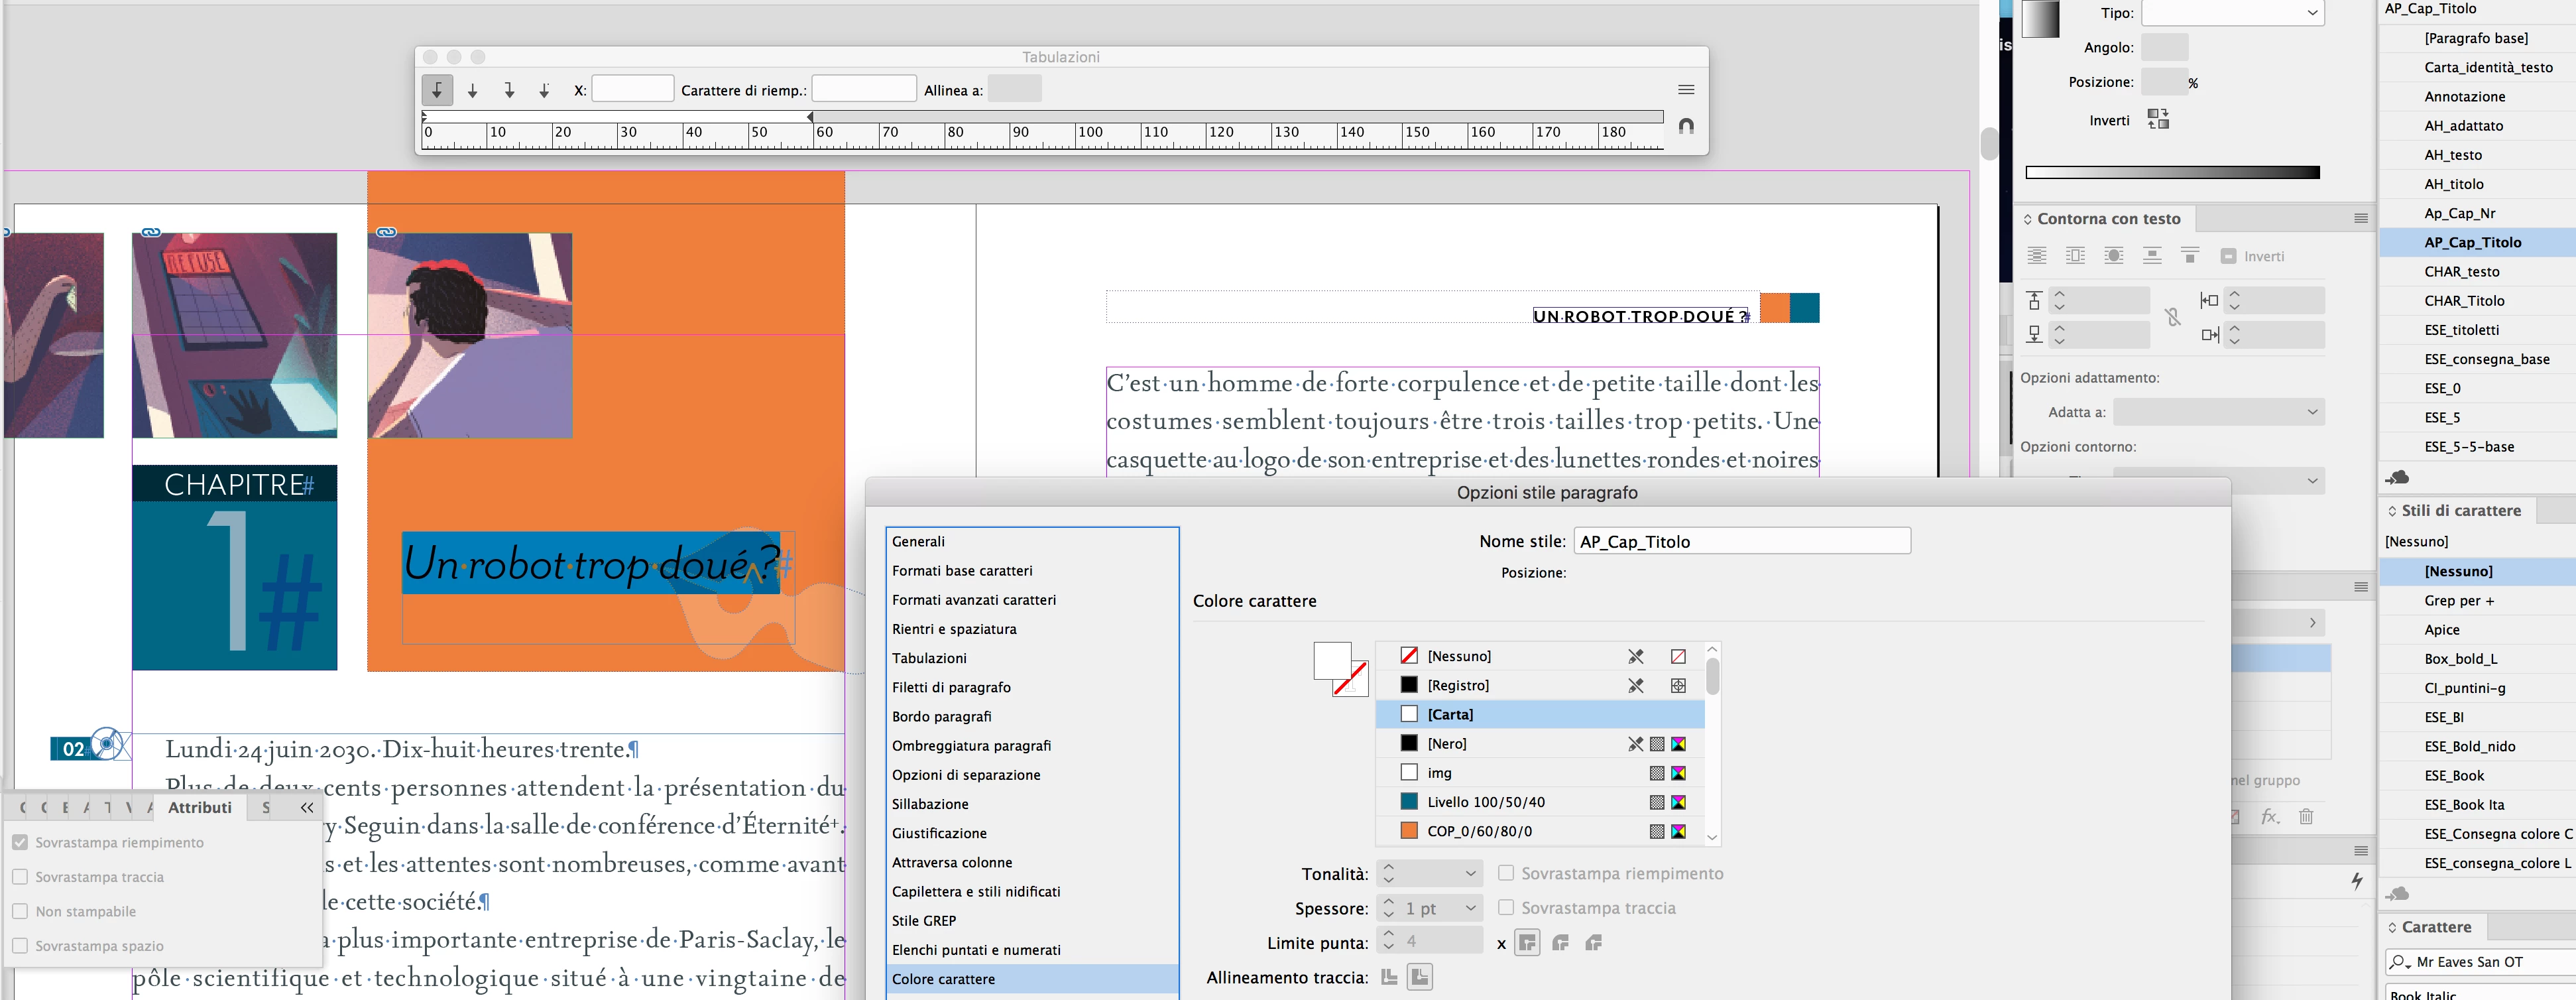The height and width of the screenshot is (1000, 2576).
Task: Click the Nome stile text field
Action: click(1741, 541)
